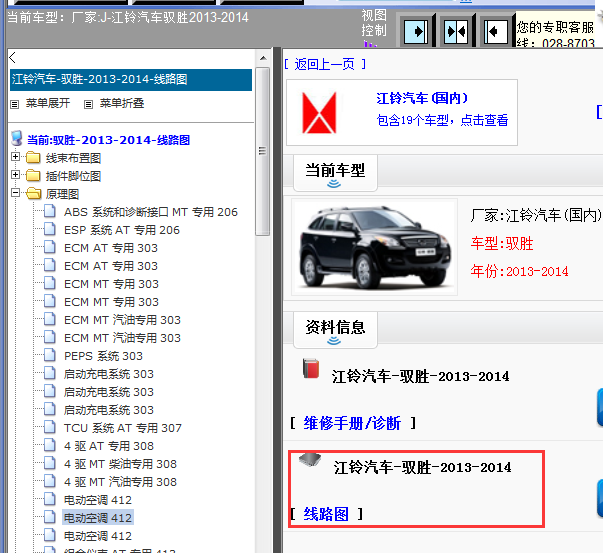Viewport: 603px width, 553px height.
Task: Select the 原理图 tree label
Action: (x=62, y=194)
